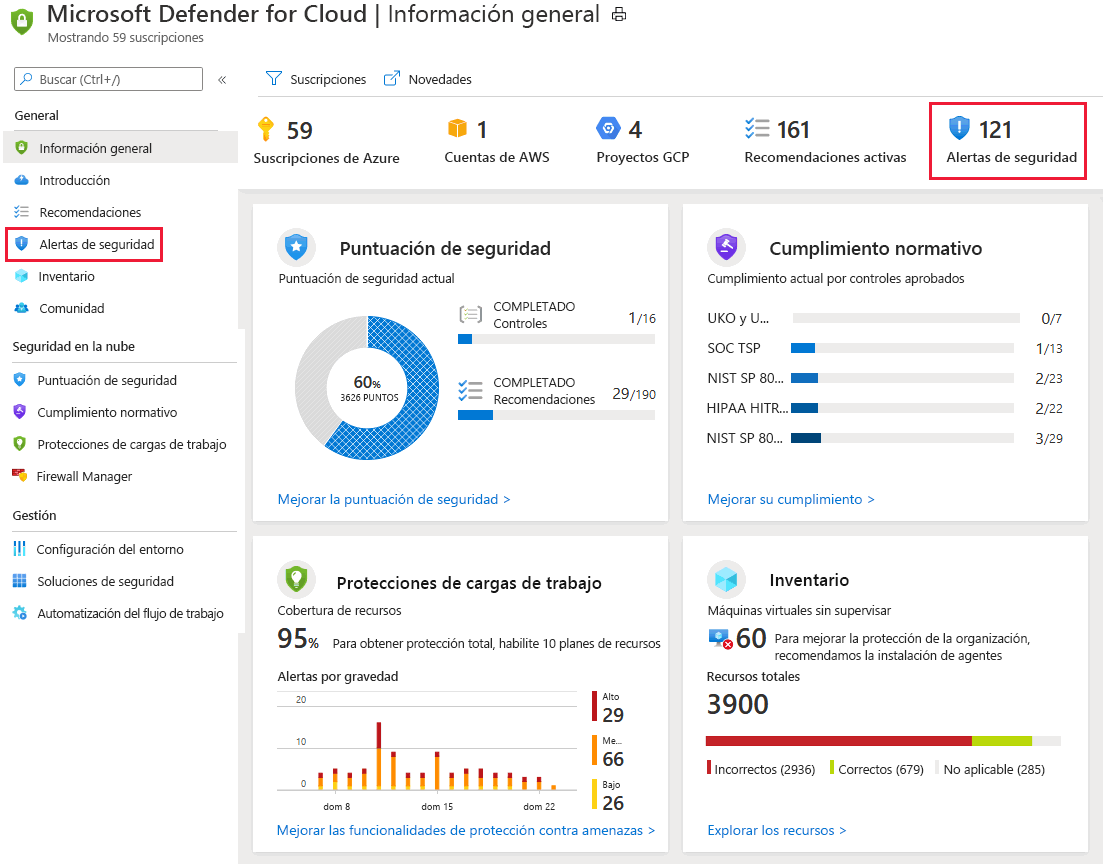Click the Automatización del flujo gear icon
The width and height of the screenshot is (1103, 864).
point(20,613)
